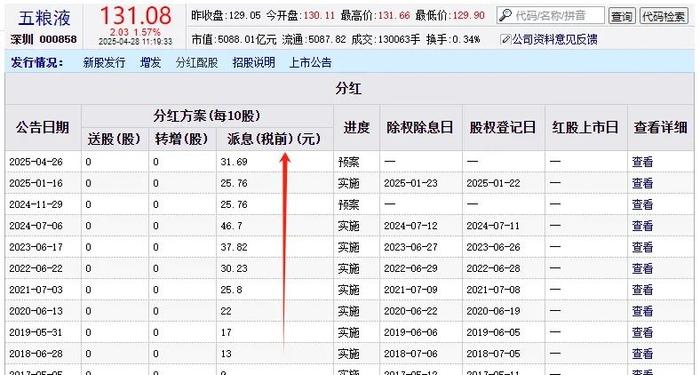Click 查看 for the 2024-11-29 proposal

point(642,204)
